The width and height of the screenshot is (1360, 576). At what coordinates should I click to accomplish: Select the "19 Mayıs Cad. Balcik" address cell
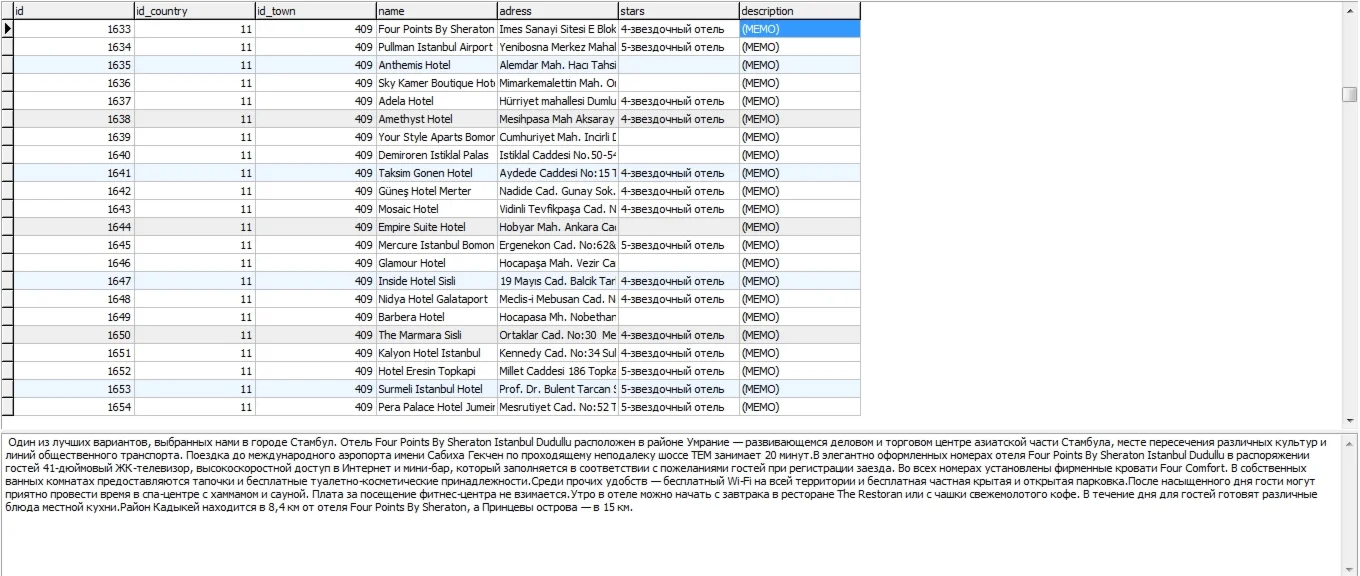click(x=557, y=281)
